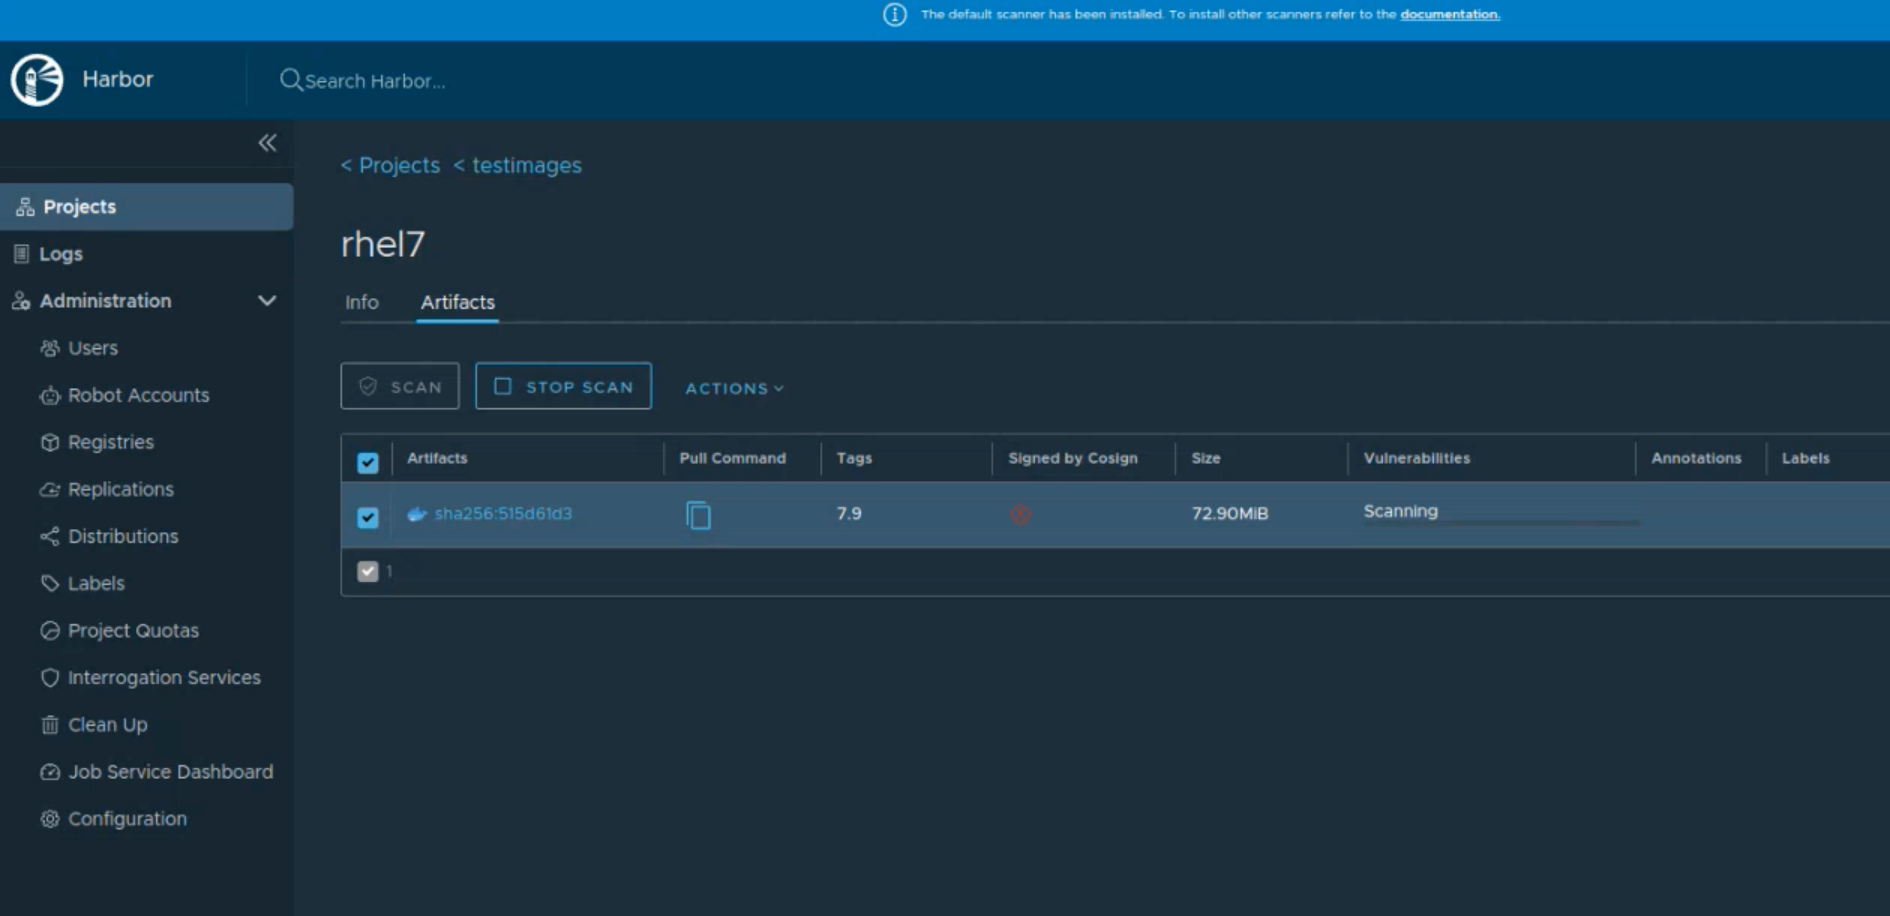Collapse the Administration section
Screen dimensions: 1890x916
tap(267, 301)
